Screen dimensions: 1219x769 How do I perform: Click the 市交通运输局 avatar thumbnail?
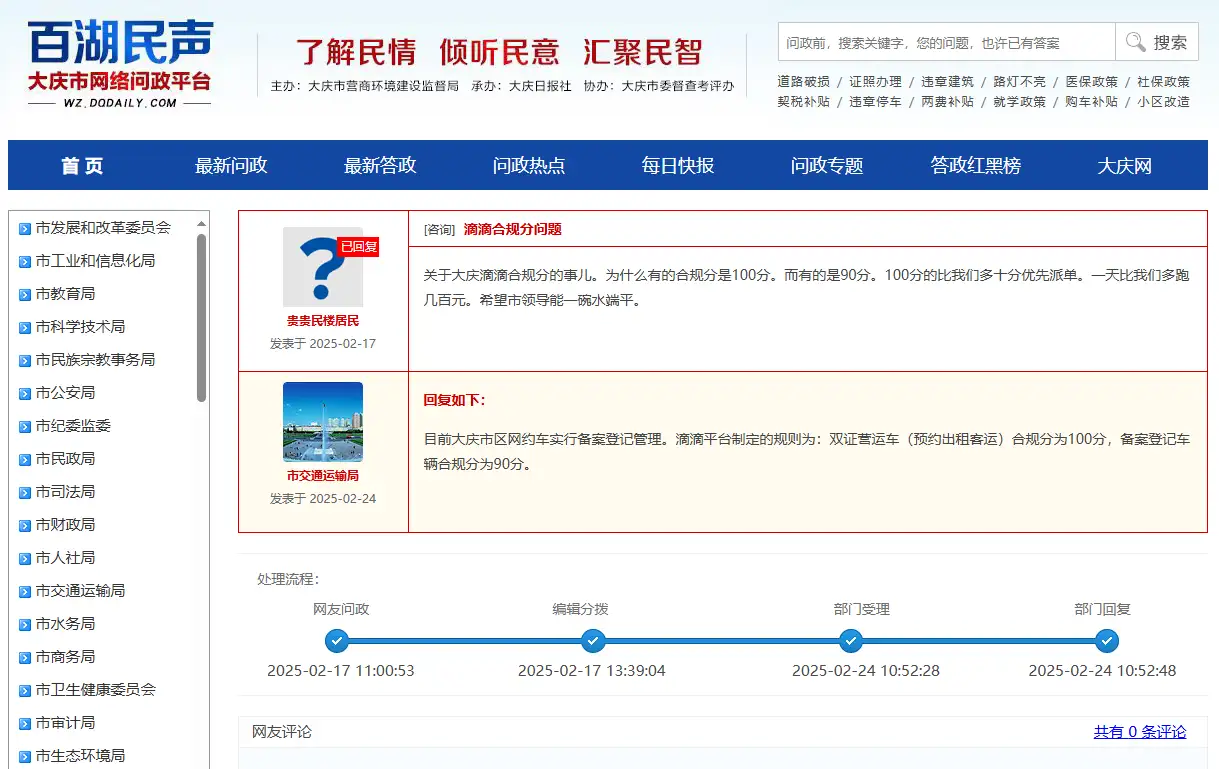point(322,424)
